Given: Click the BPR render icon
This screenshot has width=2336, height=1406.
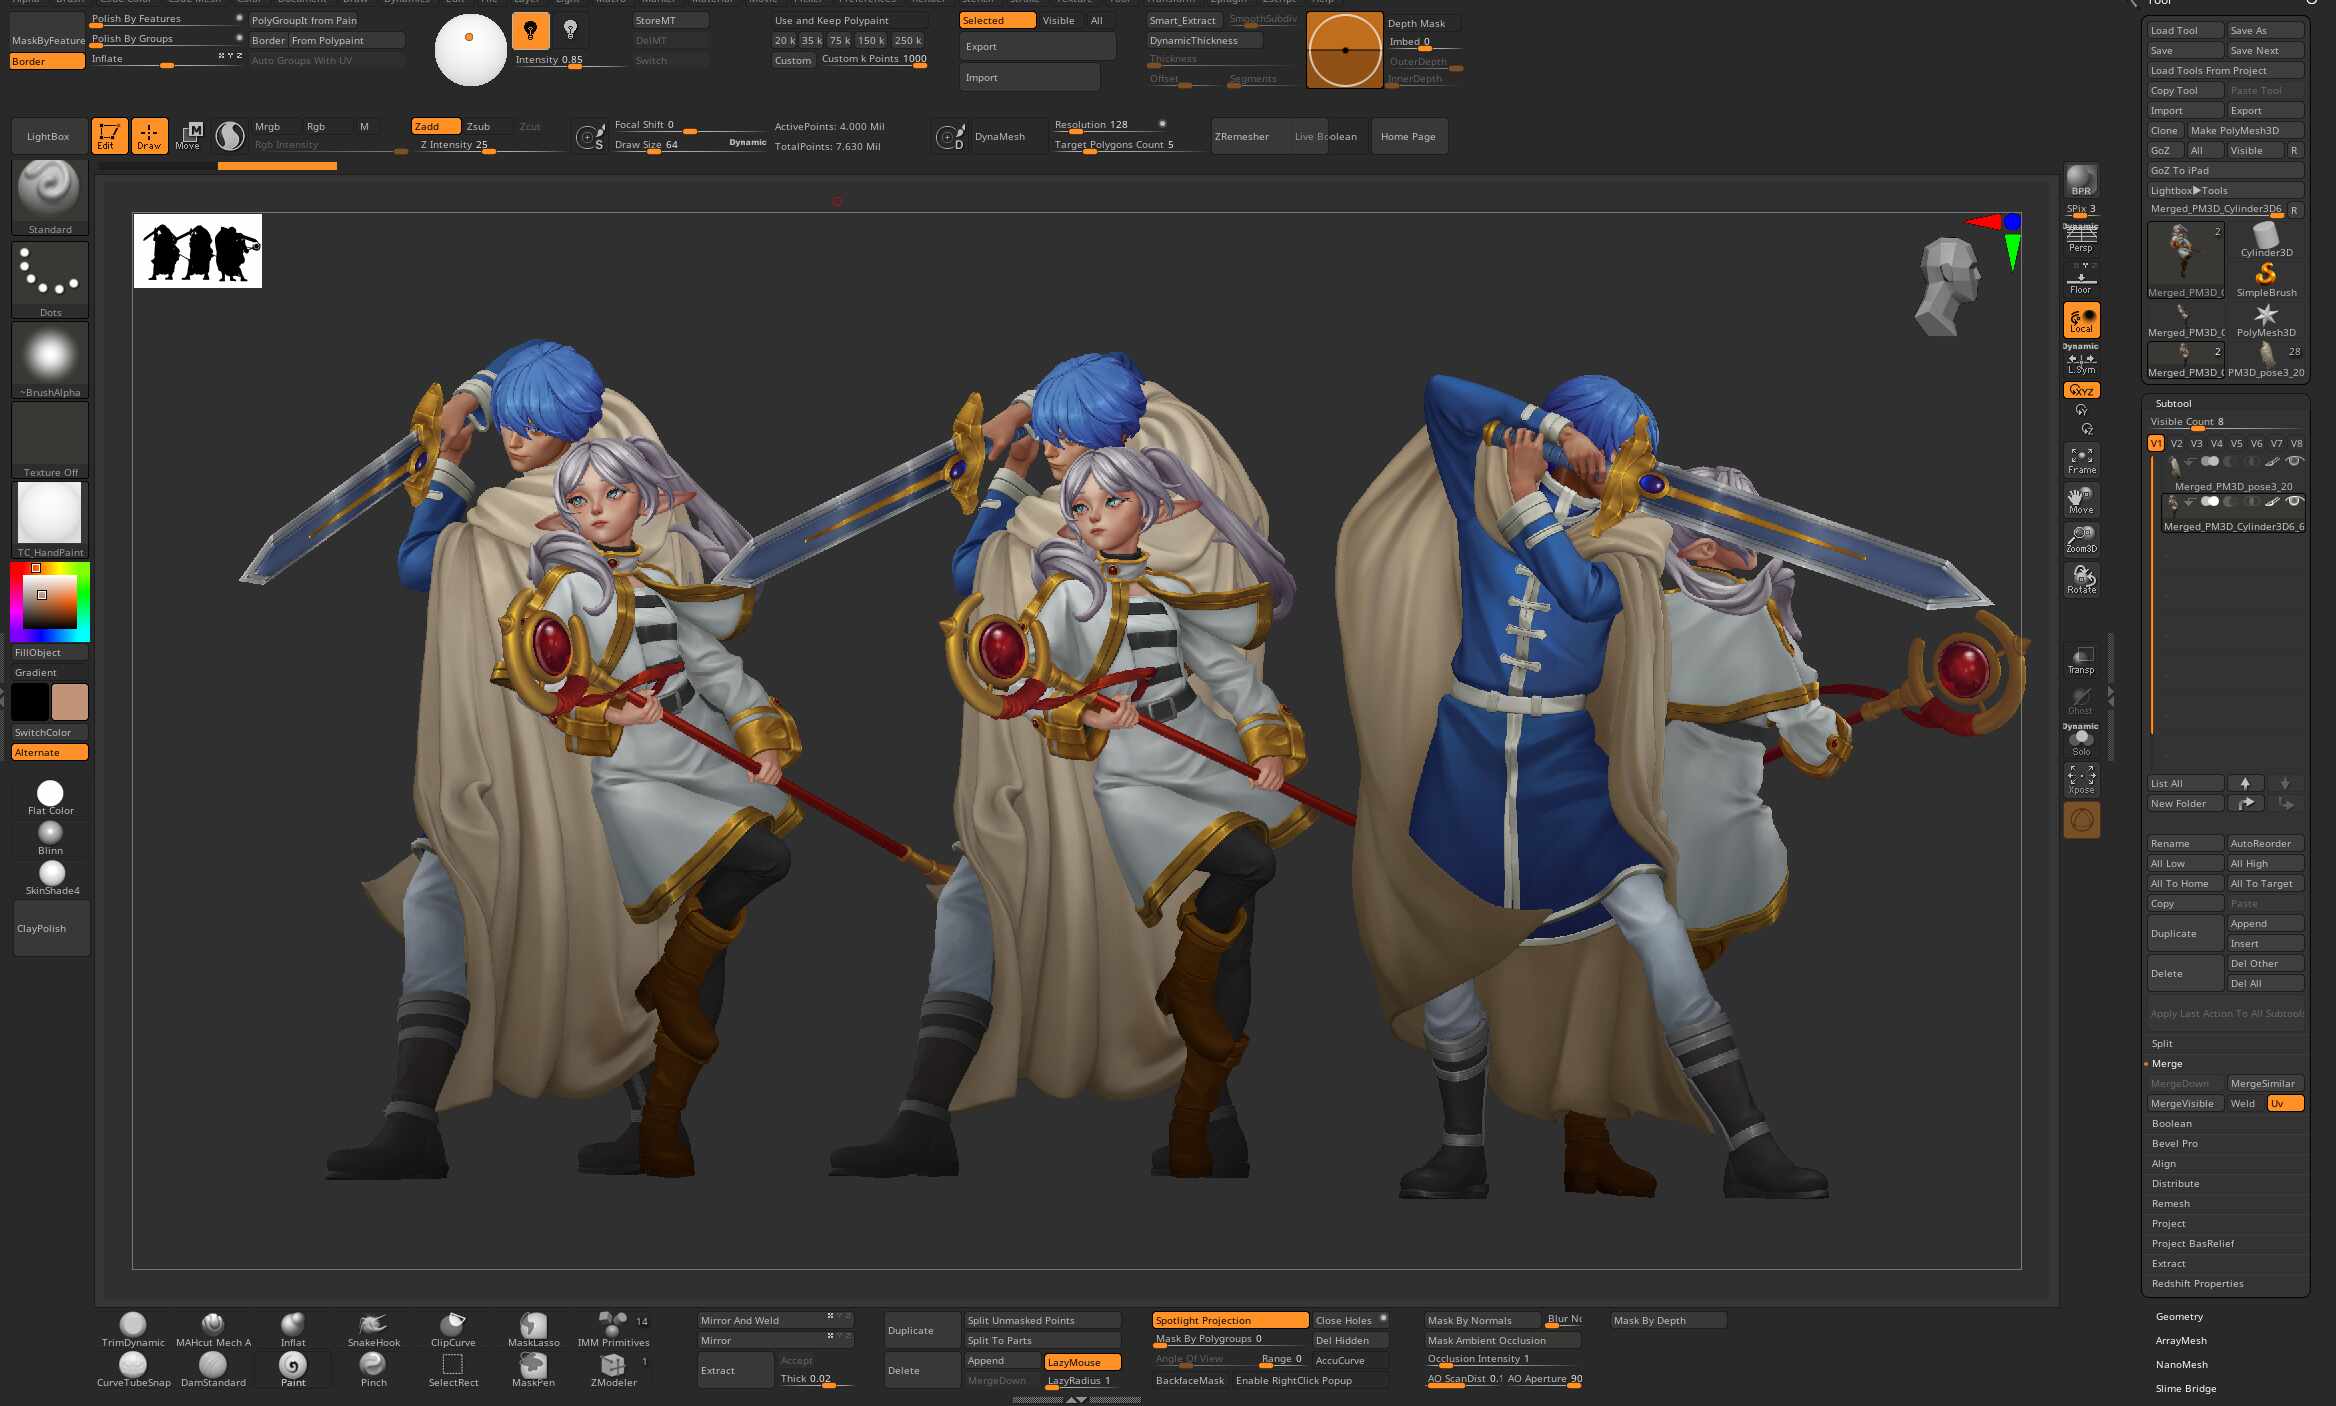Looking at the screenshot, I should click(2081, 181).
